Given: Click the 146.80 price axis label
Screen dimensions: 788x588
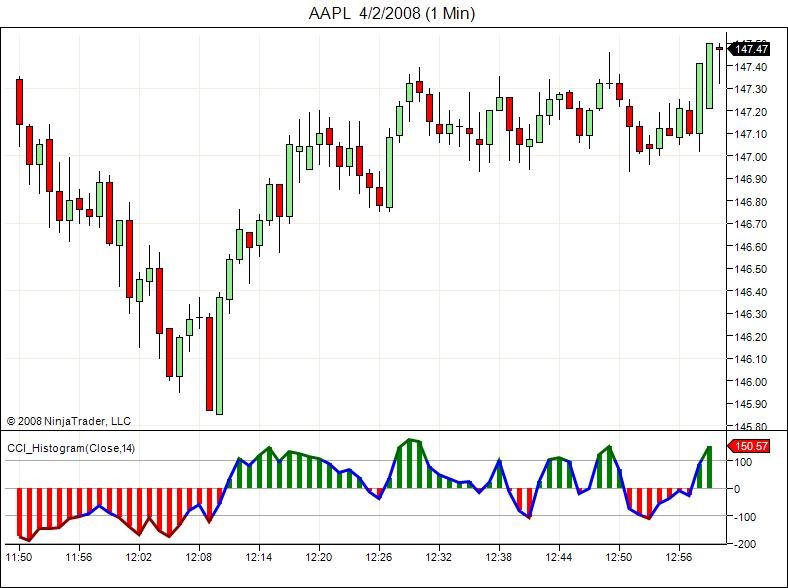Looking at the screenshot, I should tap(751, 202).
